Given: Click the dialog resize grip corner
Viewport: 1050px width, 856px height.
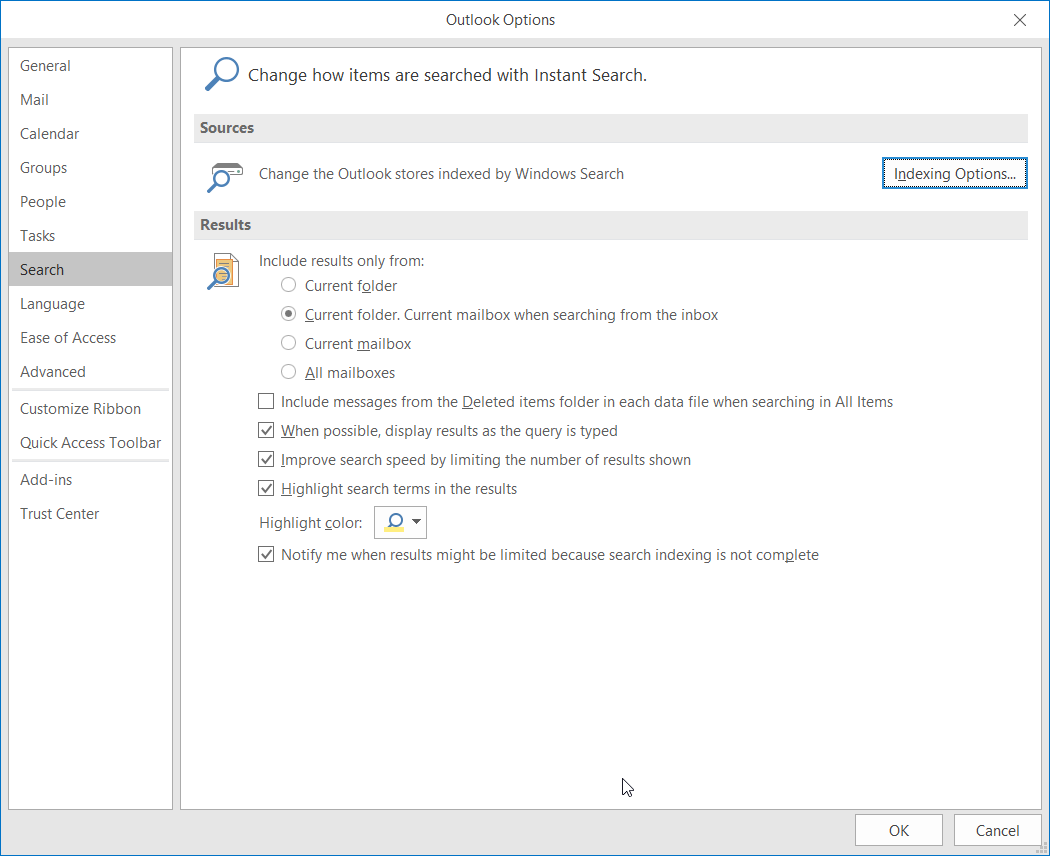Looking at the screenshot, I should [x=1042, y=848].
